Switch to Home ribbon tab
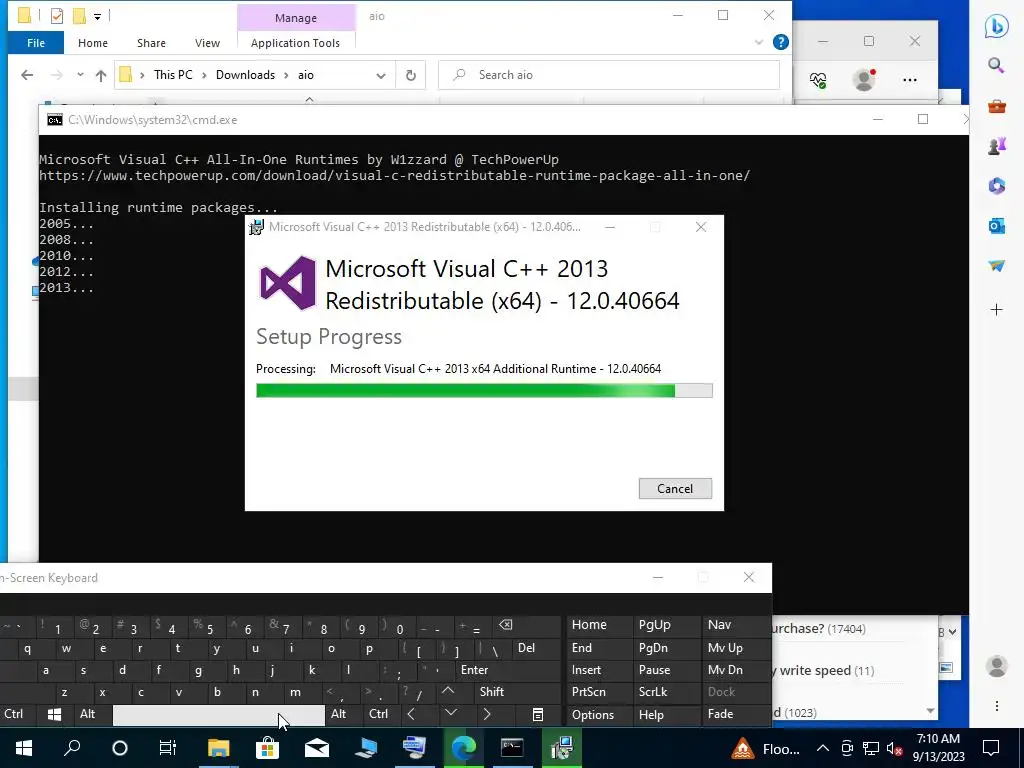This screenshot has height=768, width=1024. tap(93, 43)
